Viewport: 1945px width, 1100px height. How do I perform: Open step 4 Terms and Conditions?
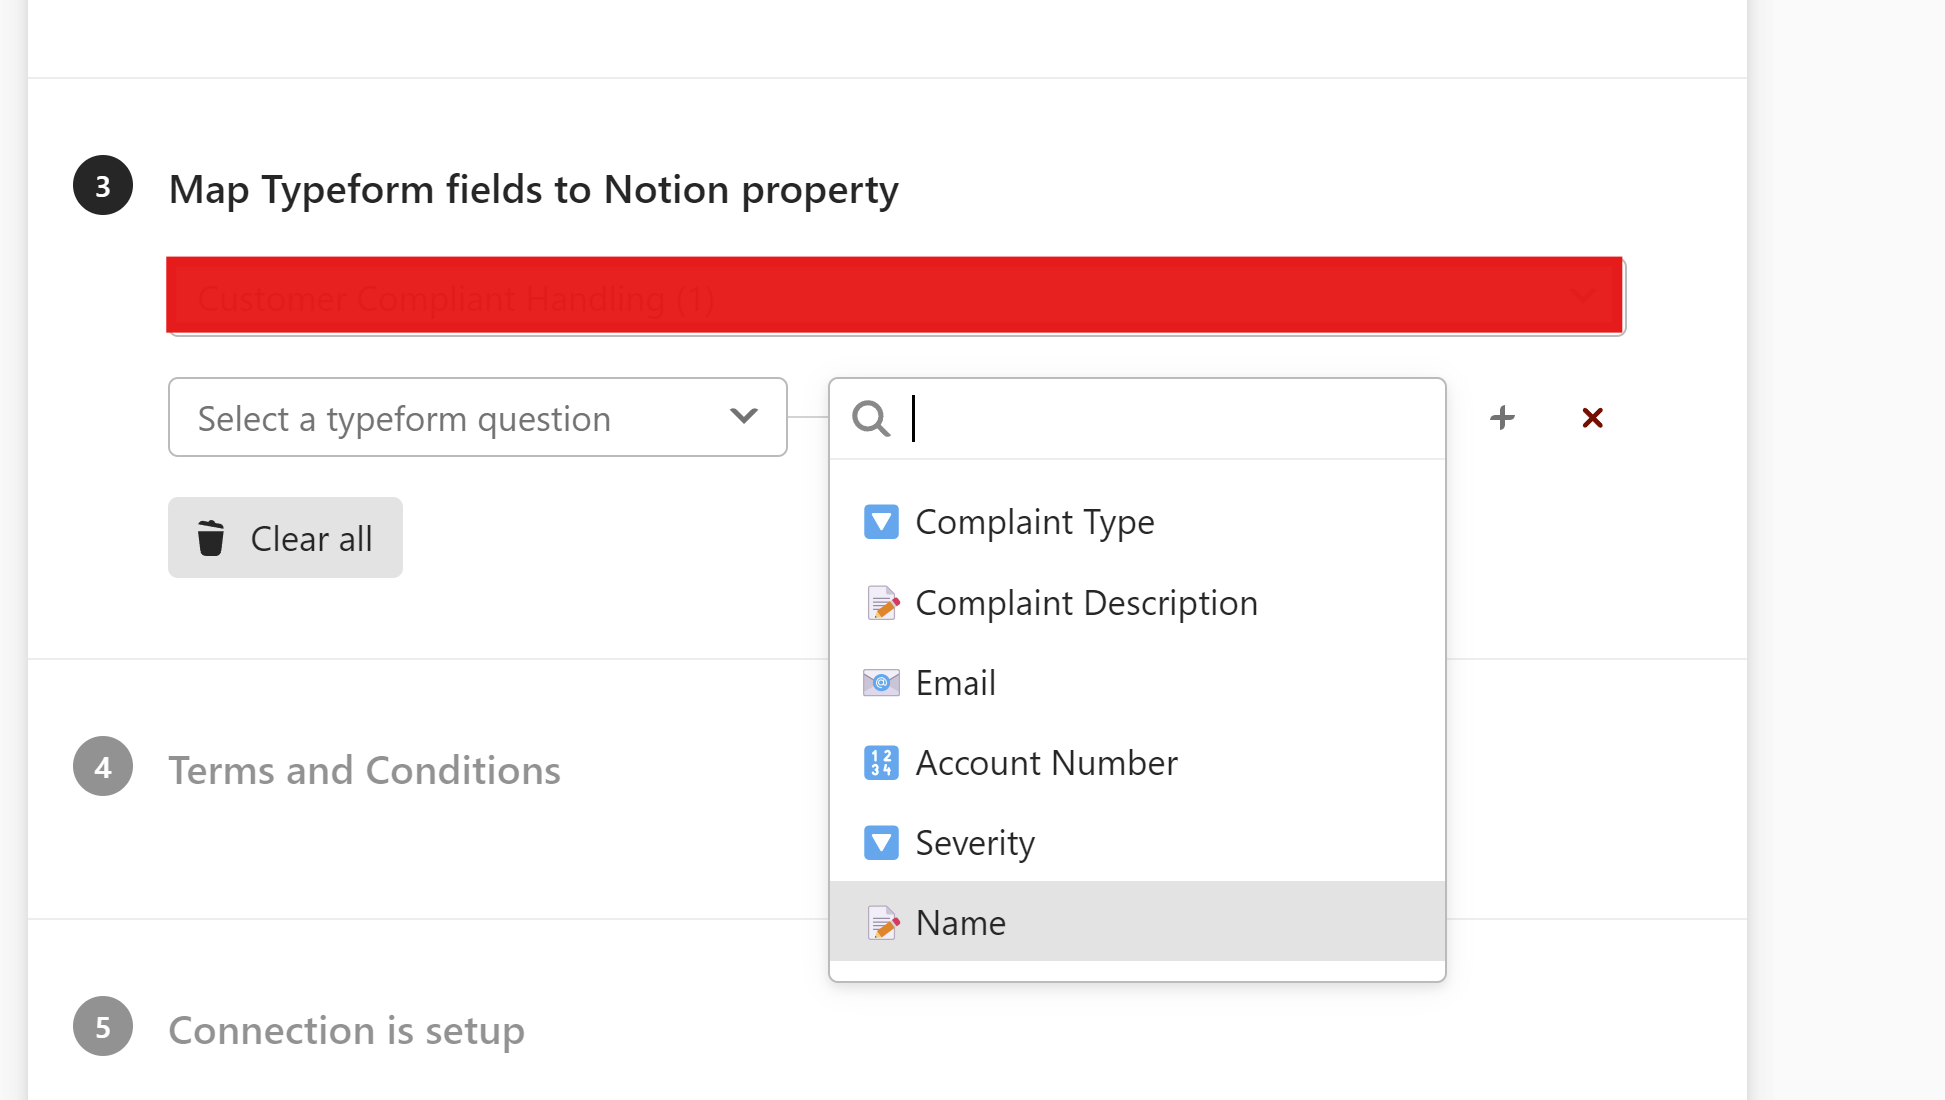coord(364,770)
